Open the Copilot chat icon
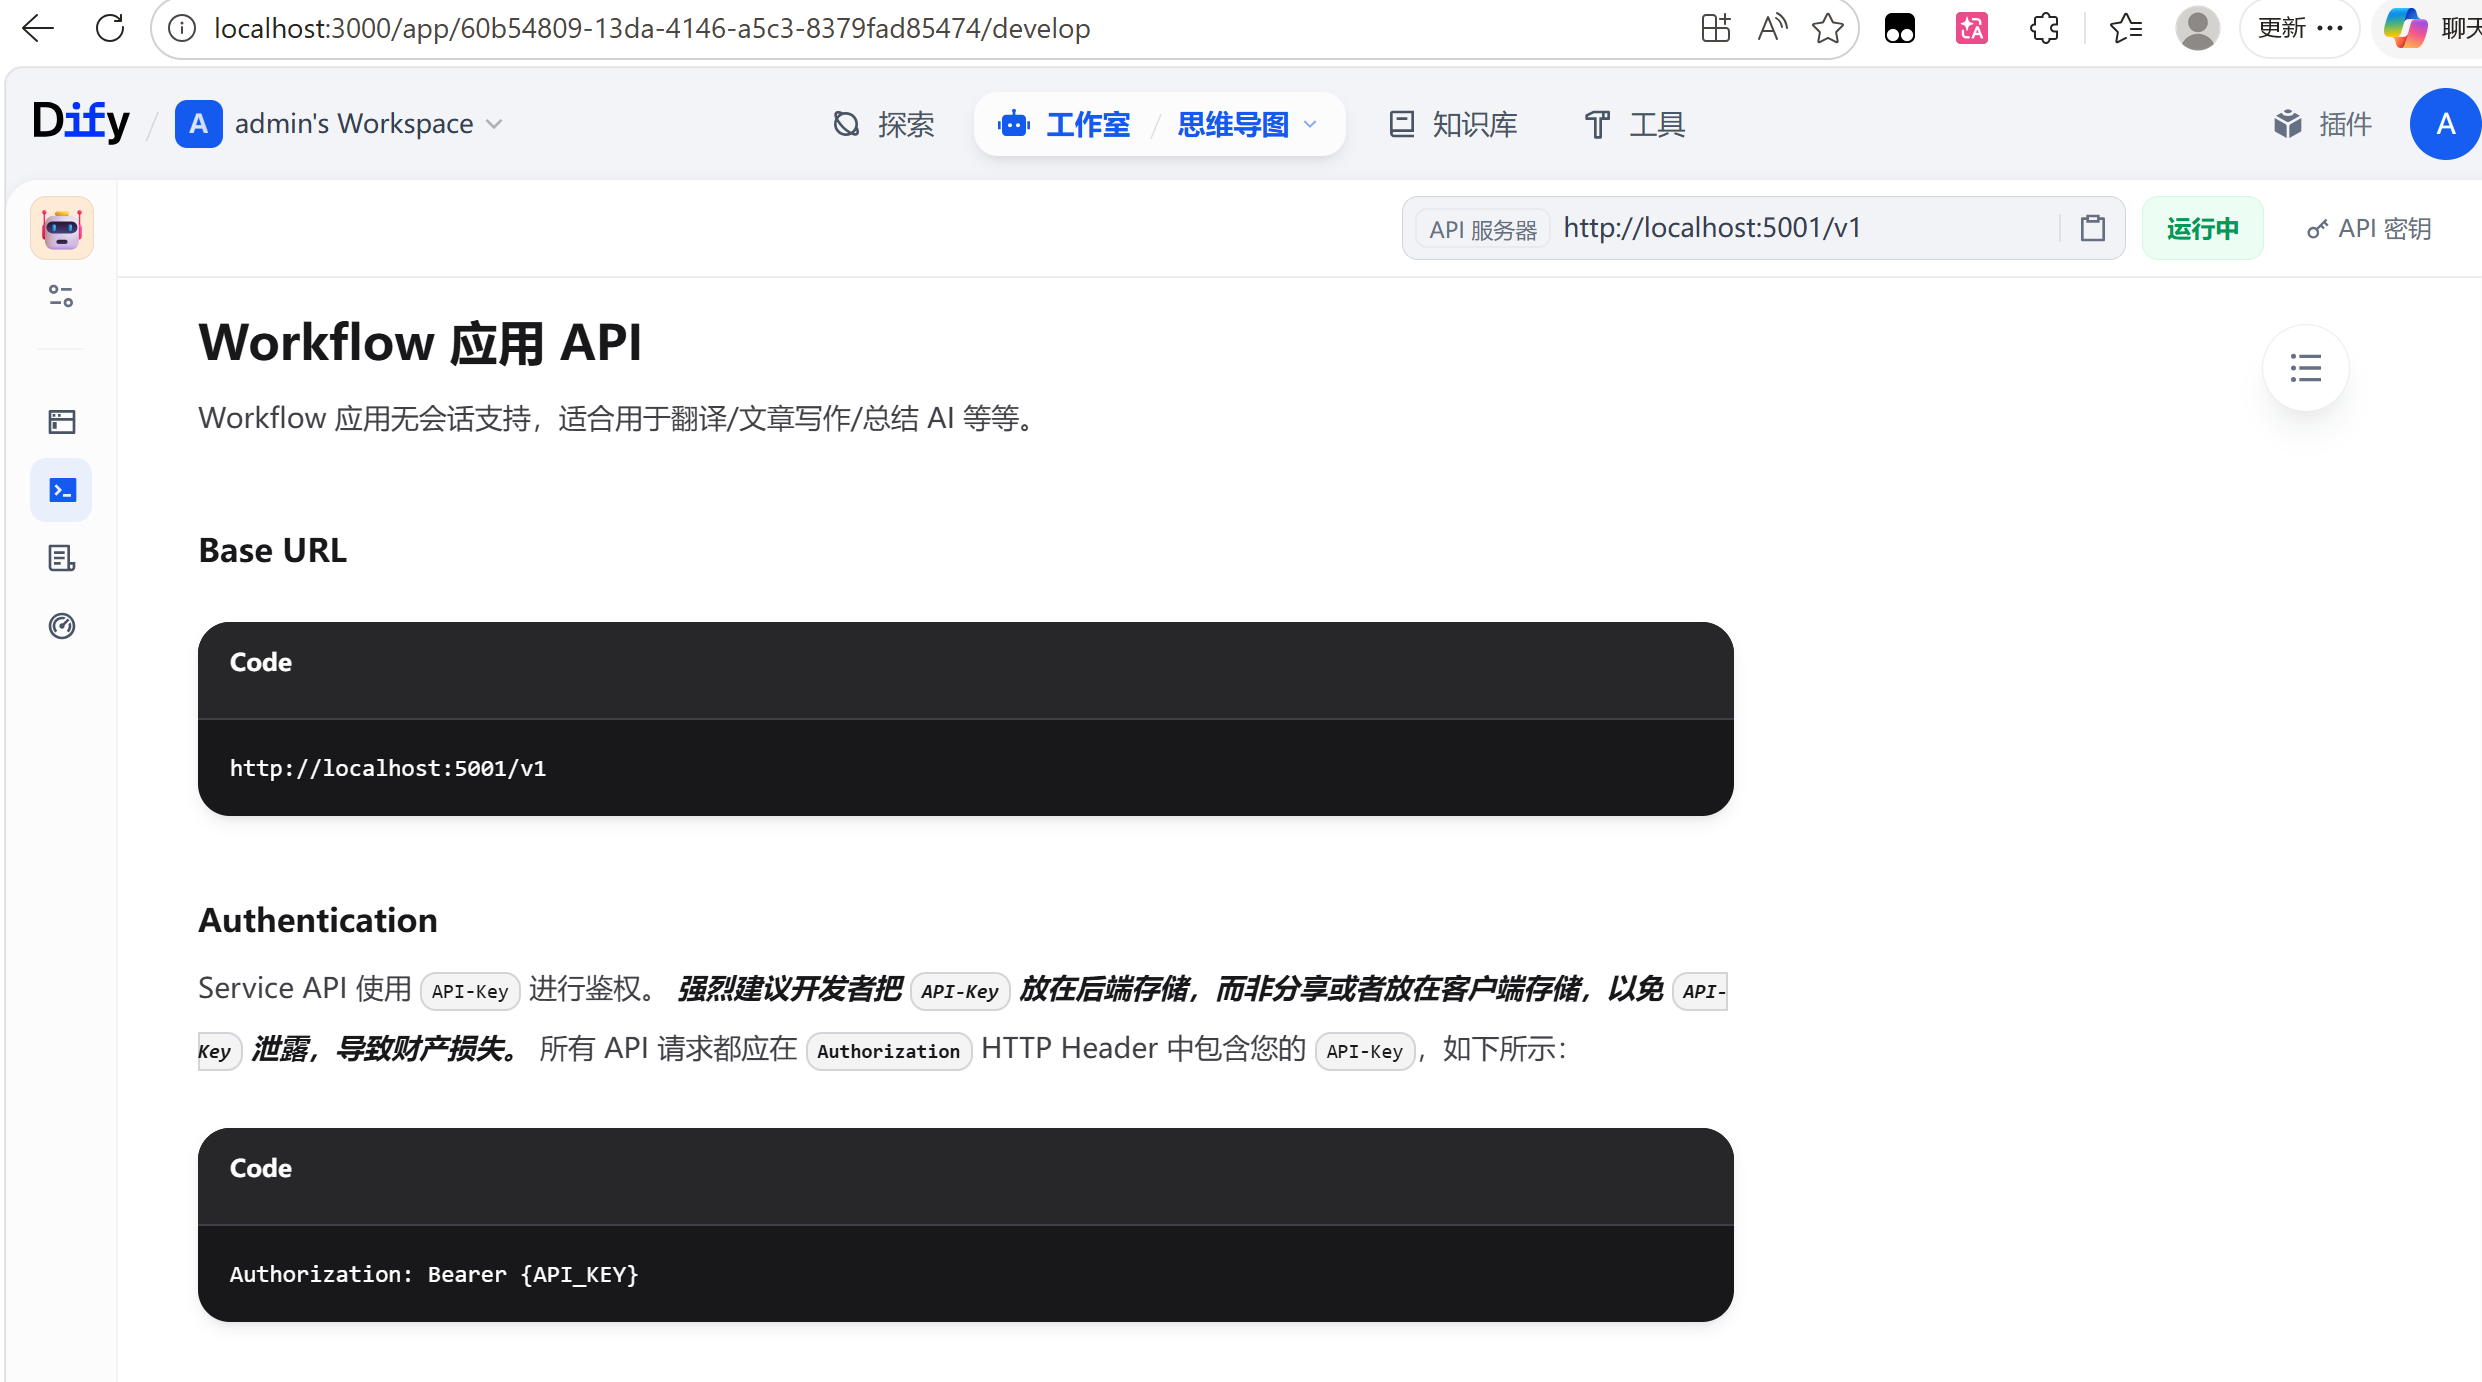Viewport: 2482px width, 1382px height. point(2405,28)
